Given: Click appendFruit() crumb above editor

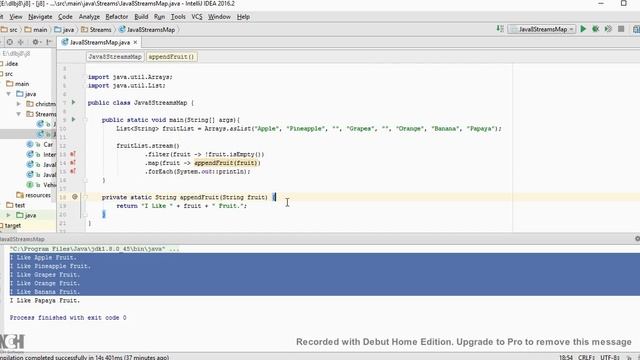Looking at the screenshot, I should point(171,57).
